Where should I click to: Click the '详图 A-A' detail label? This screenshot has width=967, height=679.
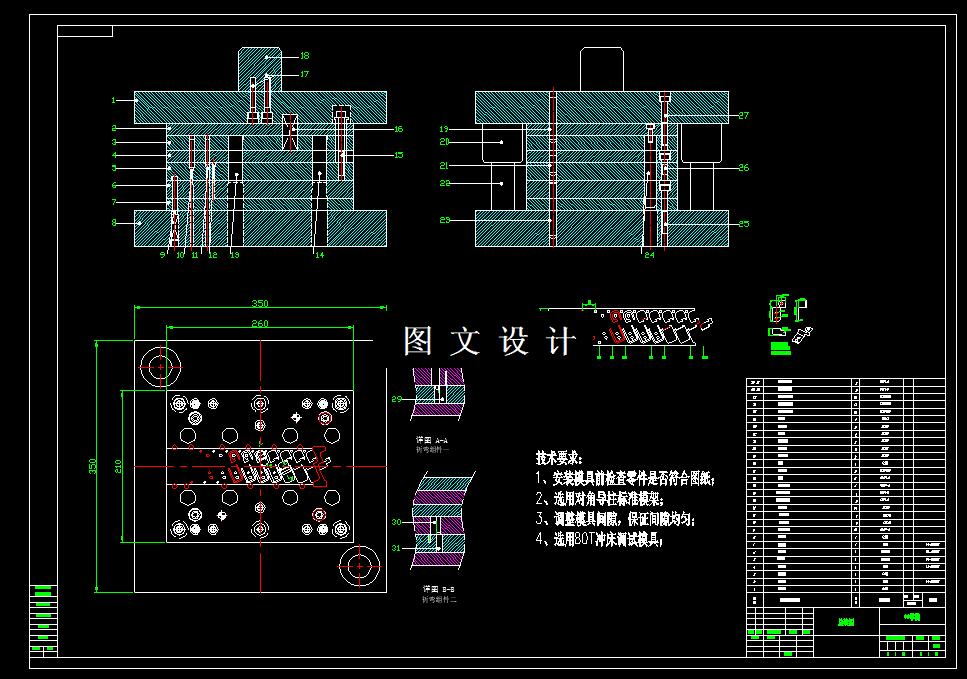[432, 441]
